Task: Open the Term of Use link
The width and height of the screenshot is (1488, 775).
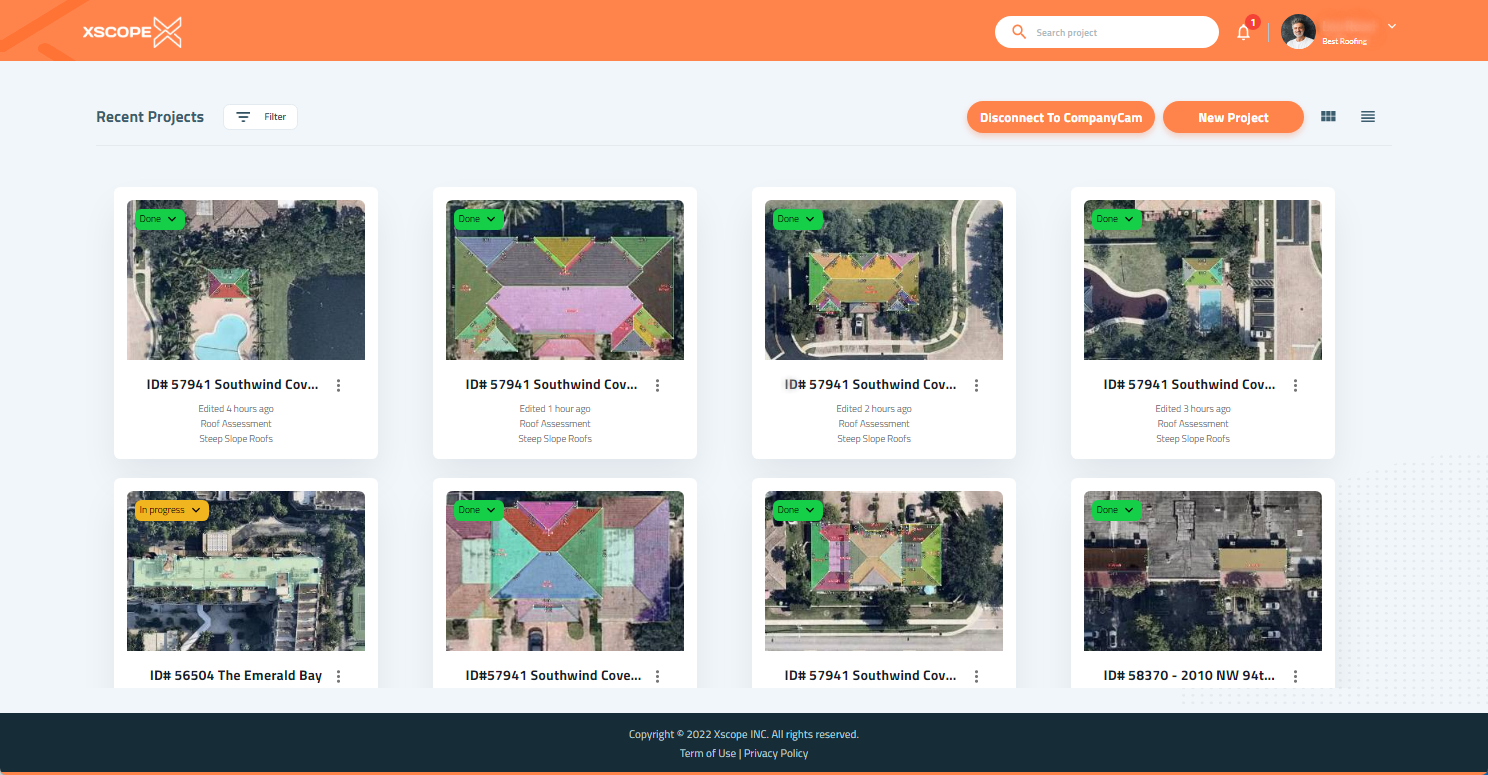Action: pos(707,753)
